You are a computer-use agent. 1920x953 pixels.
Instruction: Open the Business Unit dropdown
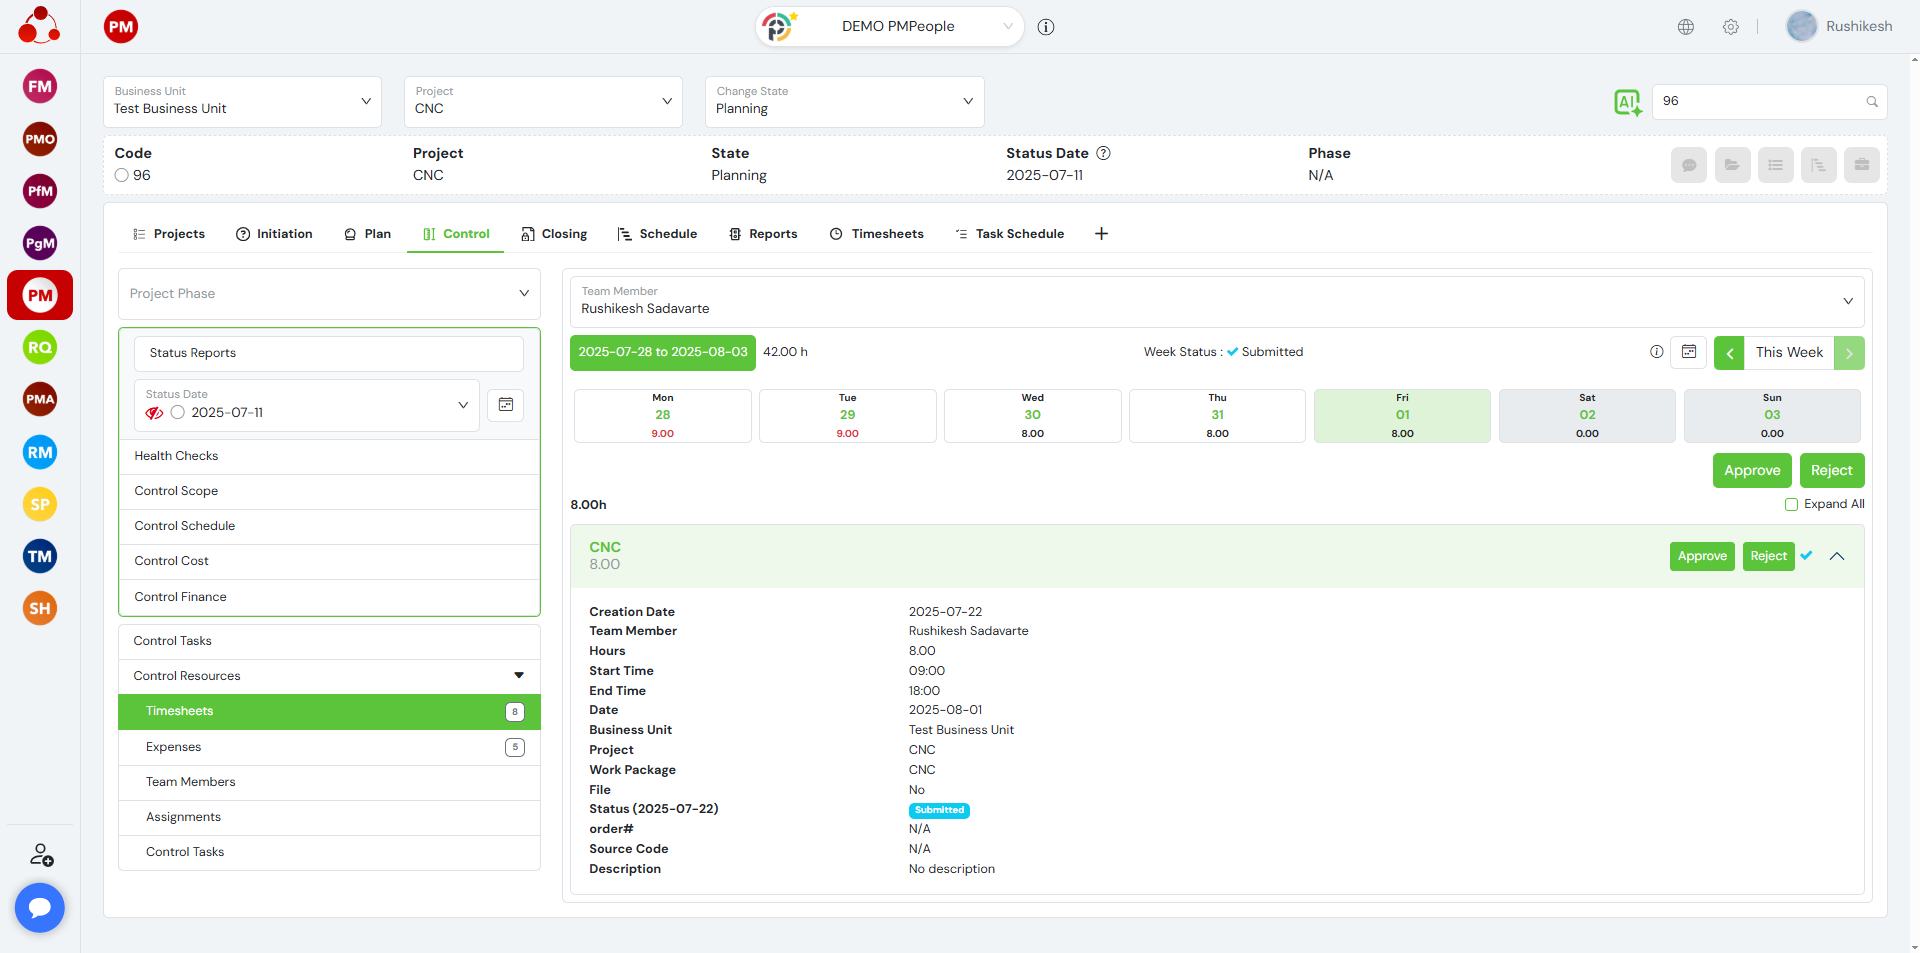(242, 102)
